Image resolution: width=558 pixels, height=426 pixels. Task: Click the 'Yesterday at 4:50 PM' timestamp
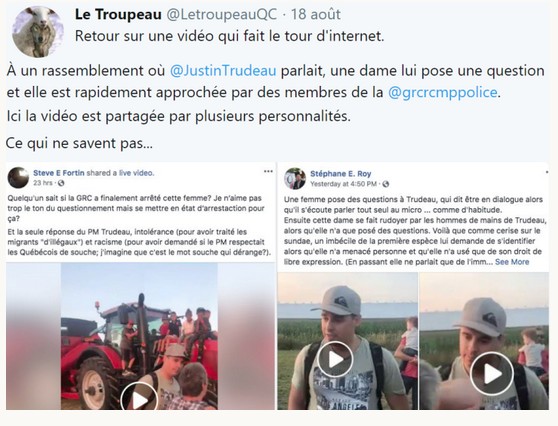tap(343, 184)
